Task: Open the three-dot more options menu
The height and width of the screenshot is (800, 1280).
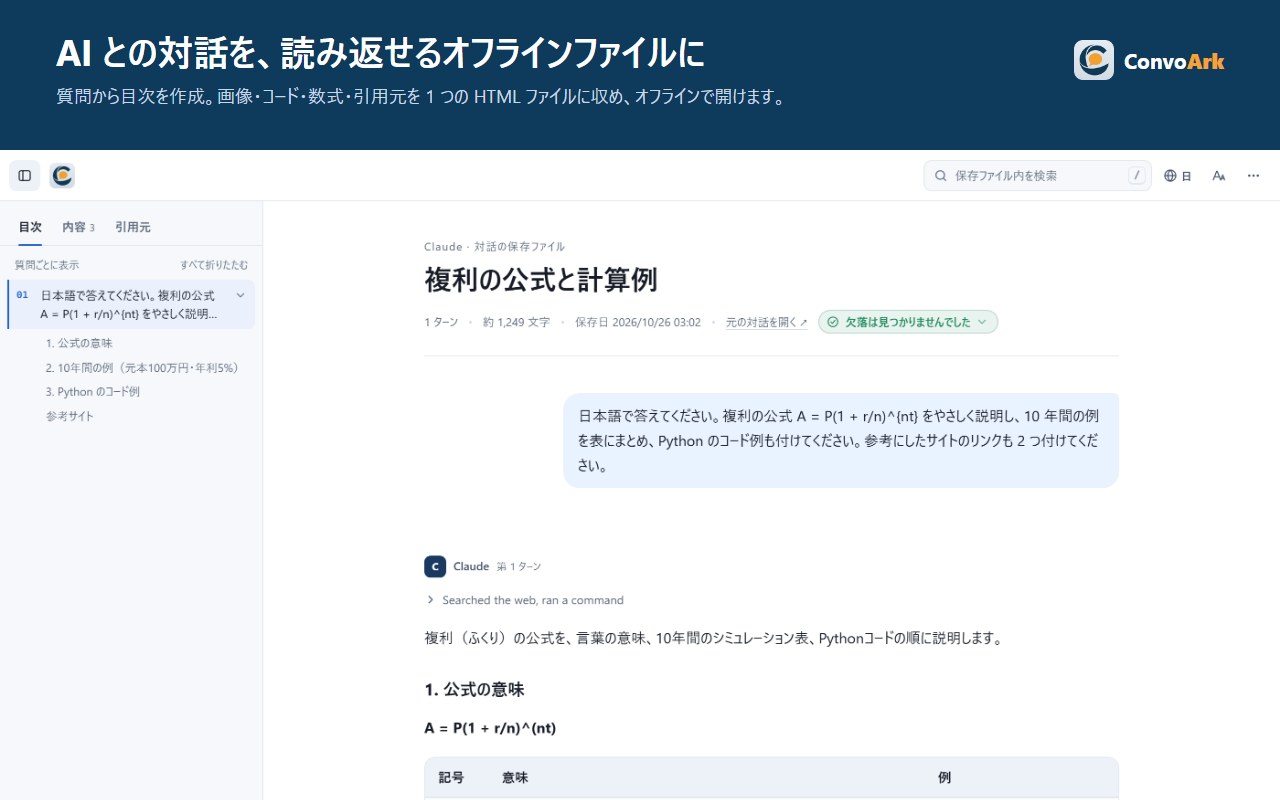Action: (1253, 176)
